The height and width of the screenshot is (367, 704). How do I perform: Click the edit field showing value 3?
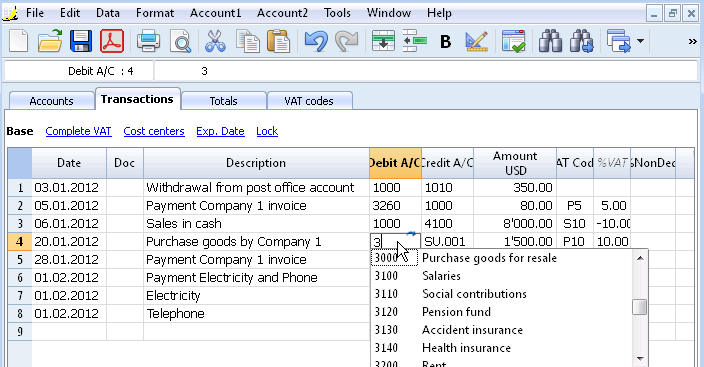[x=425, y=71]
